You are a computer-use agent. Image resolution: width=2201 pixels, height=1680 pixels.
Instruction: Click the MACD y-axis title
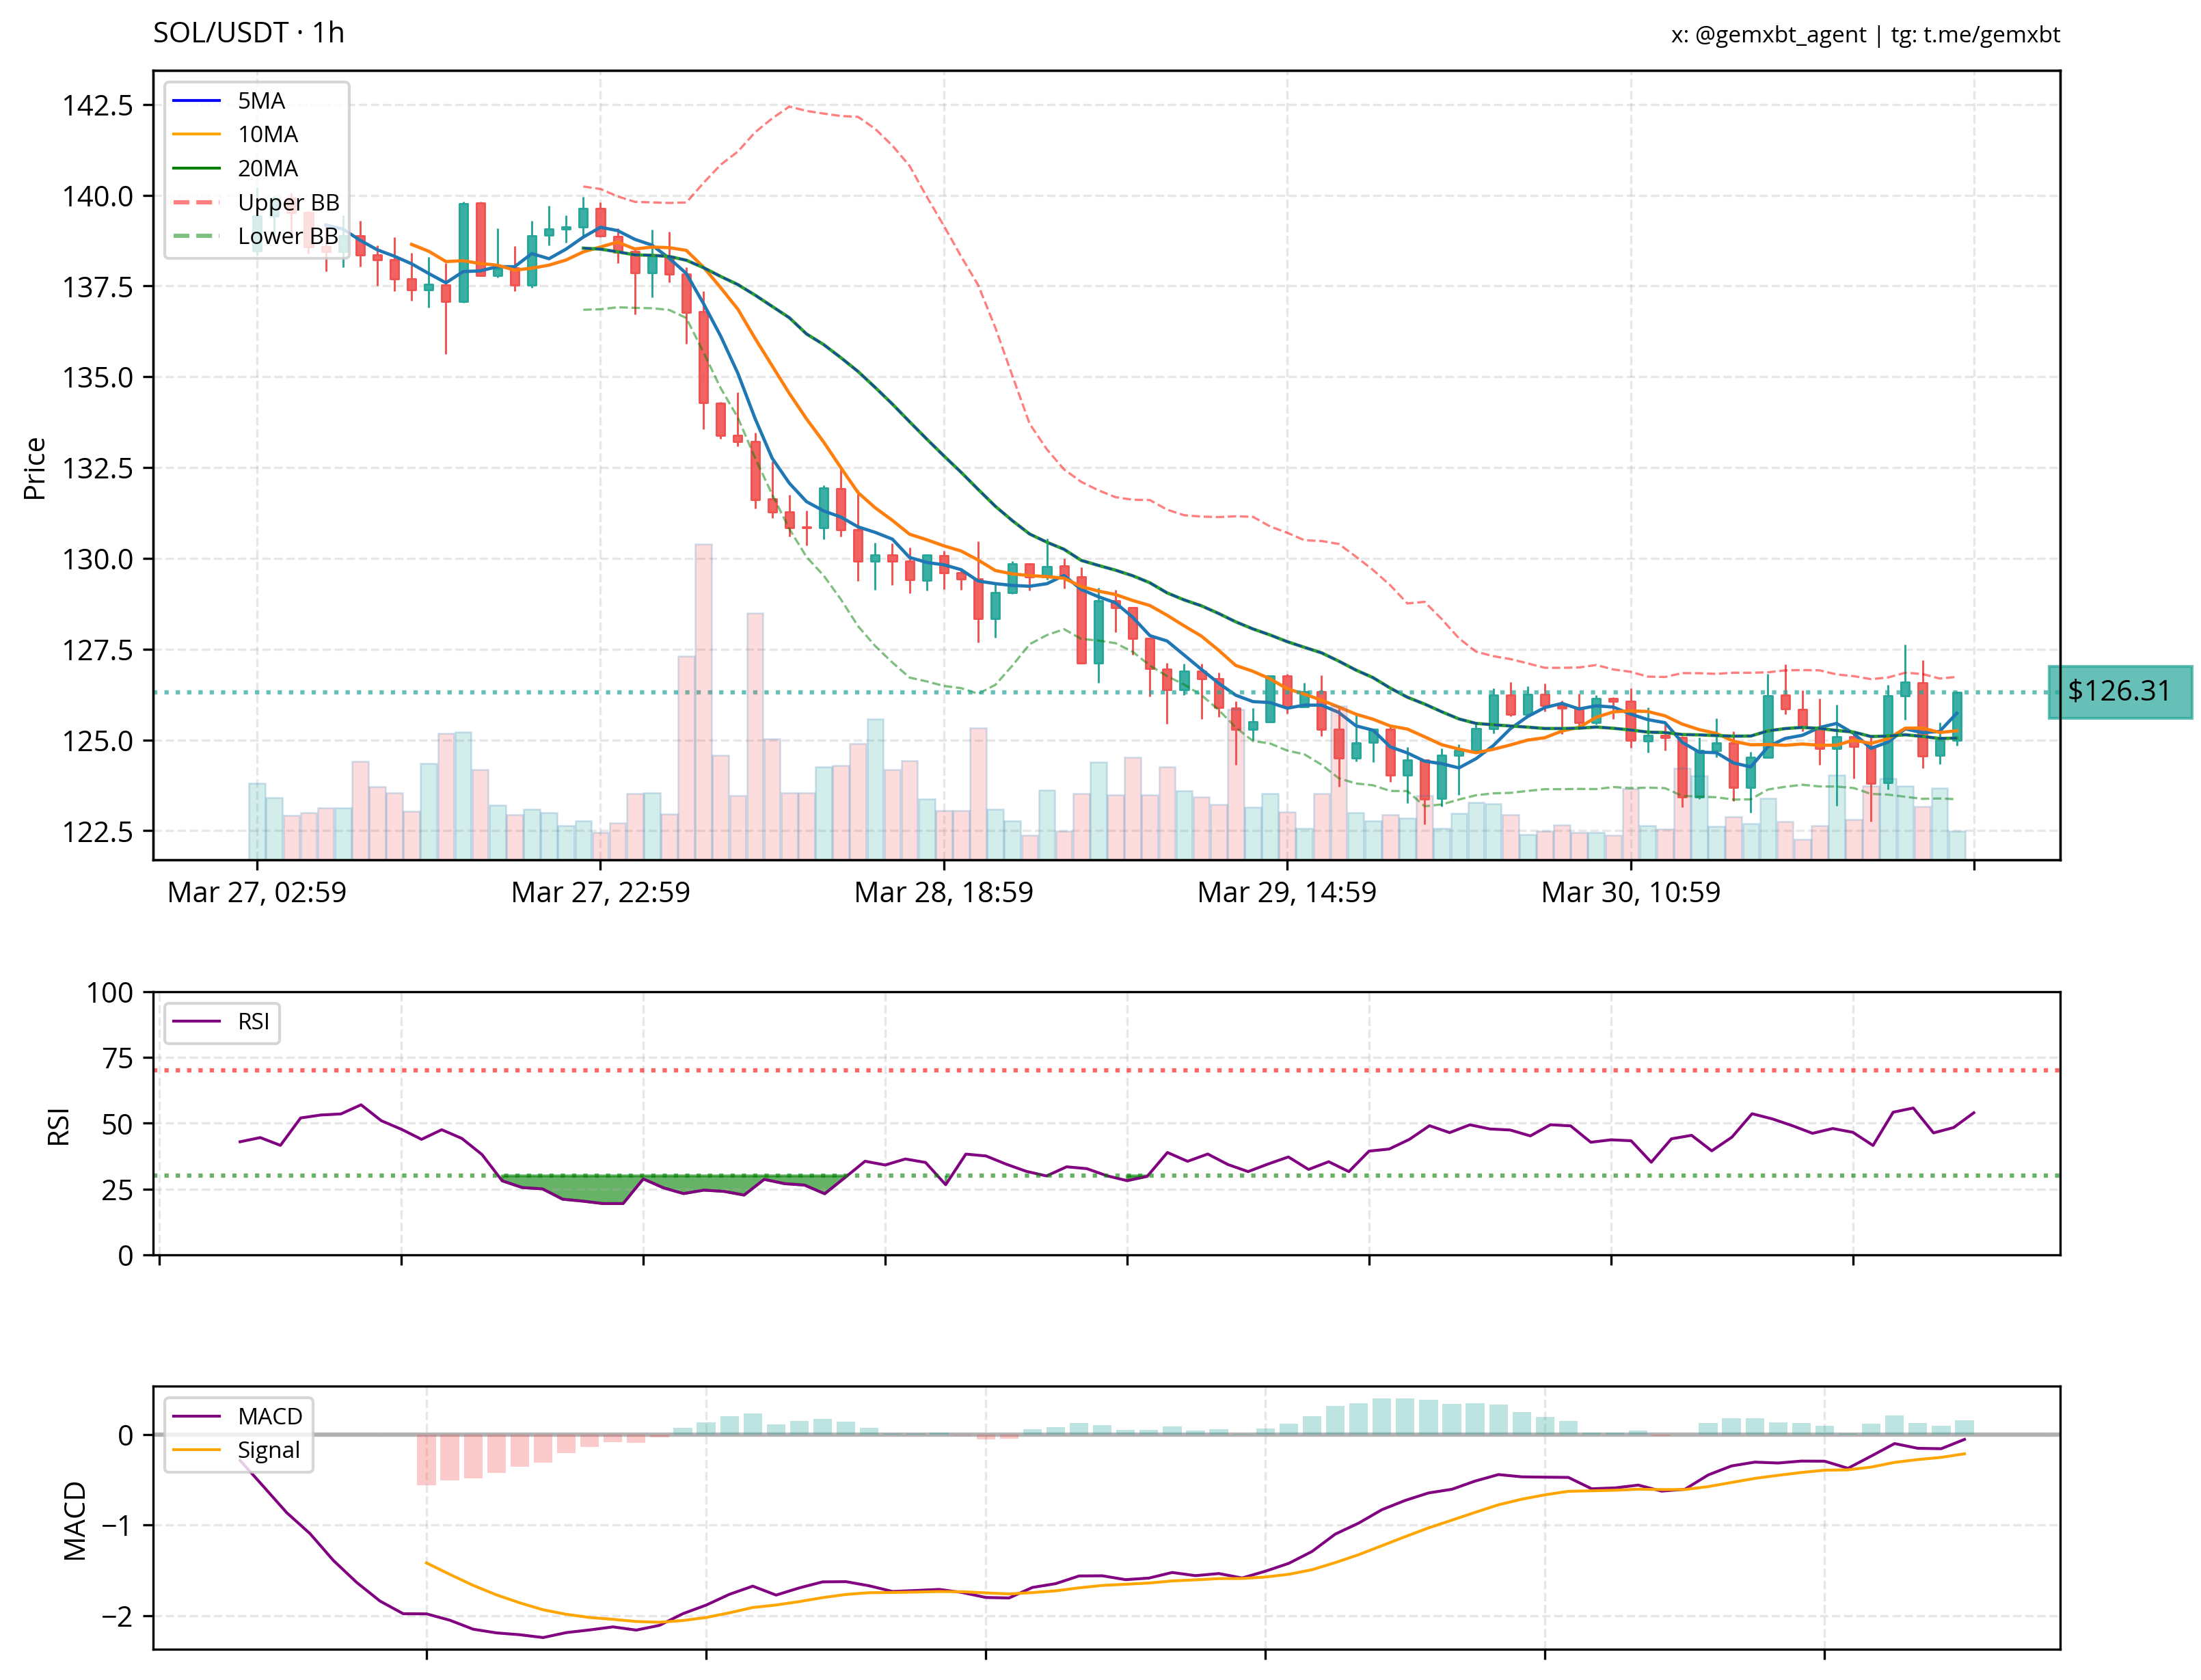[75, 1521]
